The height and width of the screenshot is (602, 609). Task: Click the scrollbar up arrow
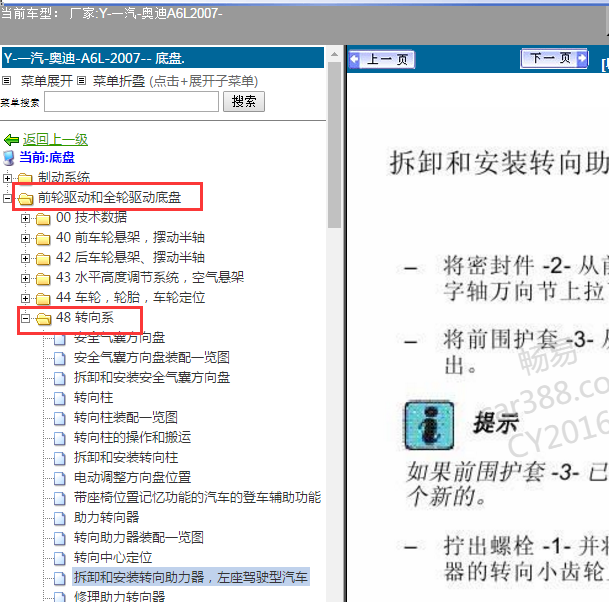click(334, 54)
